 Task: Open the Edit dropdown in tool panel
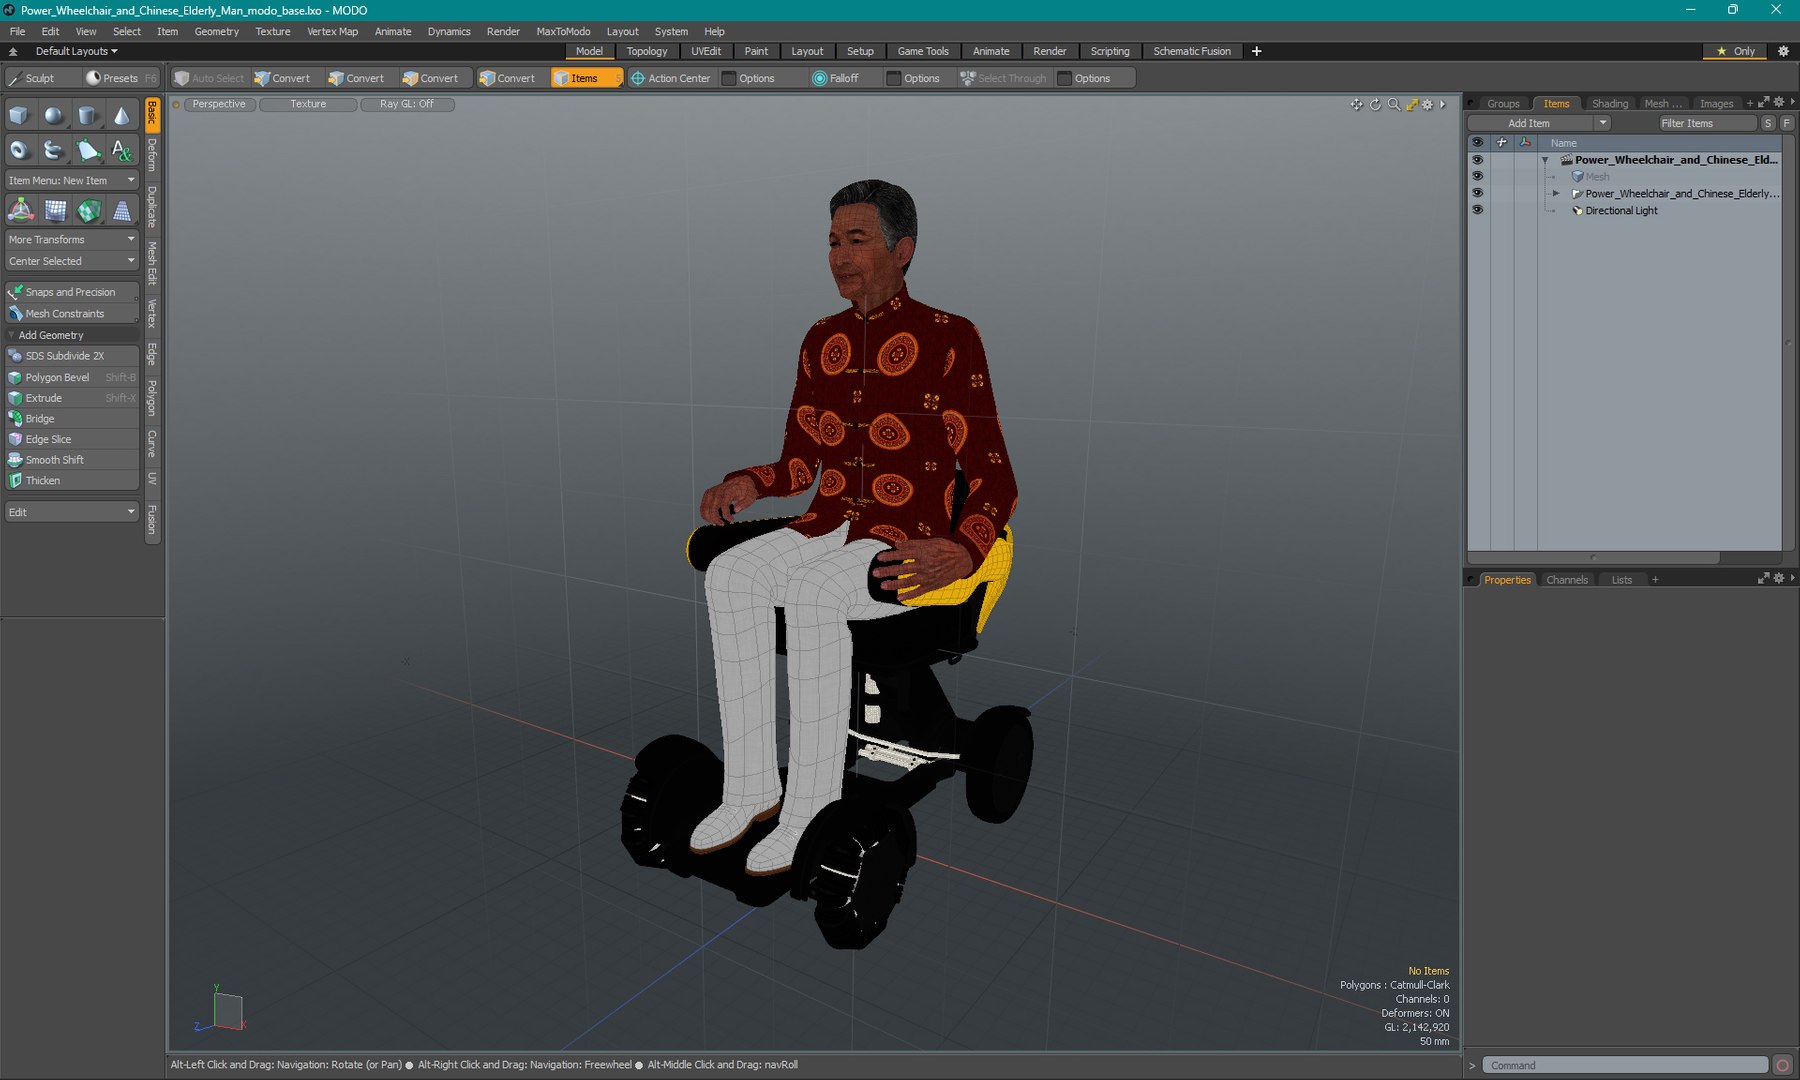coord(71,512)
